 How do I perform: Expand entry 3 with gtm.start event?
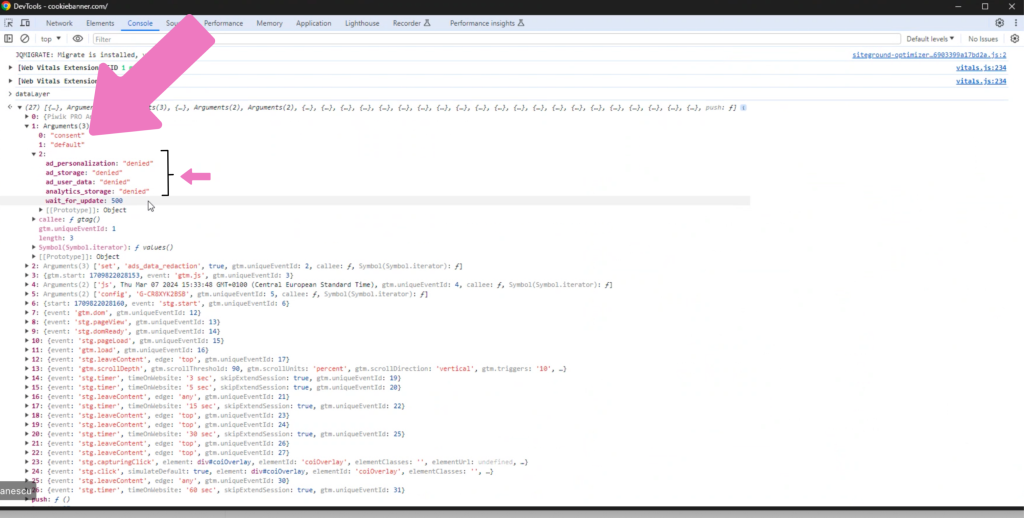click(x=27, y=276)
